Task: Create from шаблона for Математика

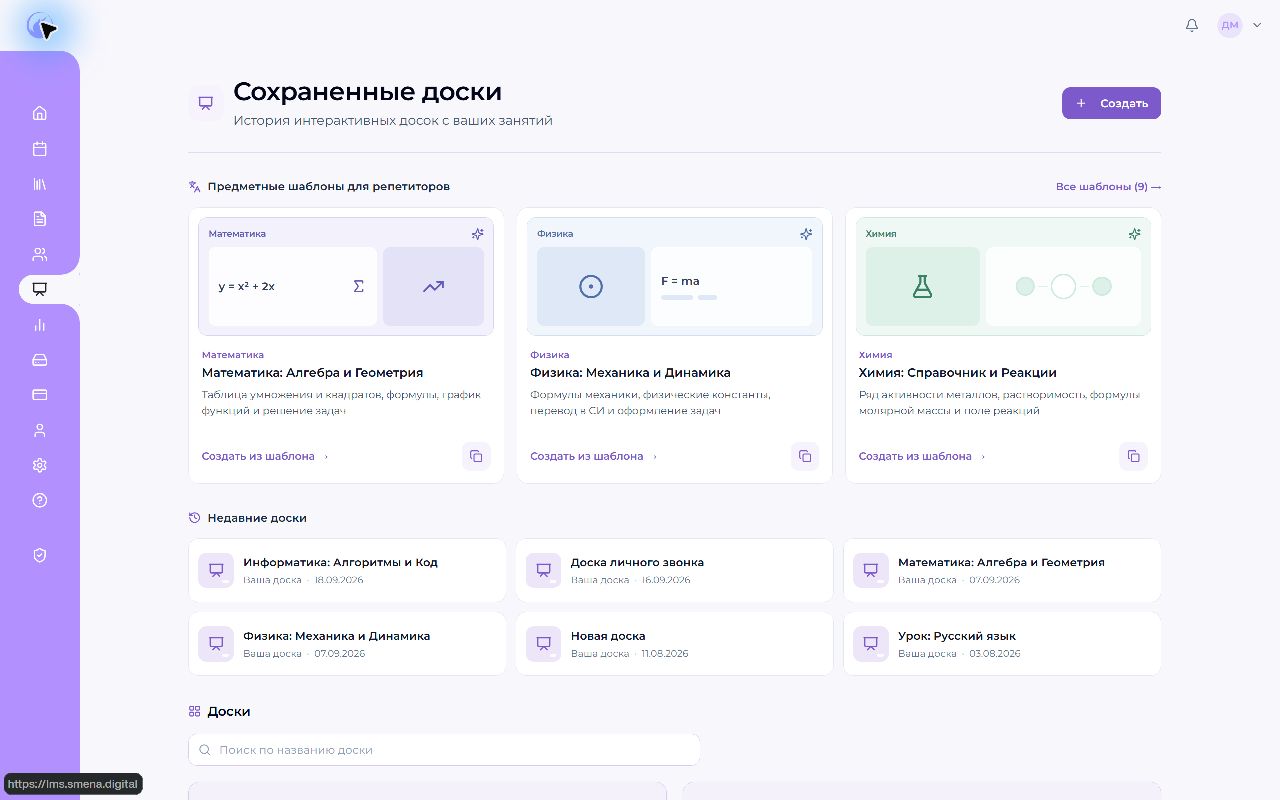Action: point(265,456)
